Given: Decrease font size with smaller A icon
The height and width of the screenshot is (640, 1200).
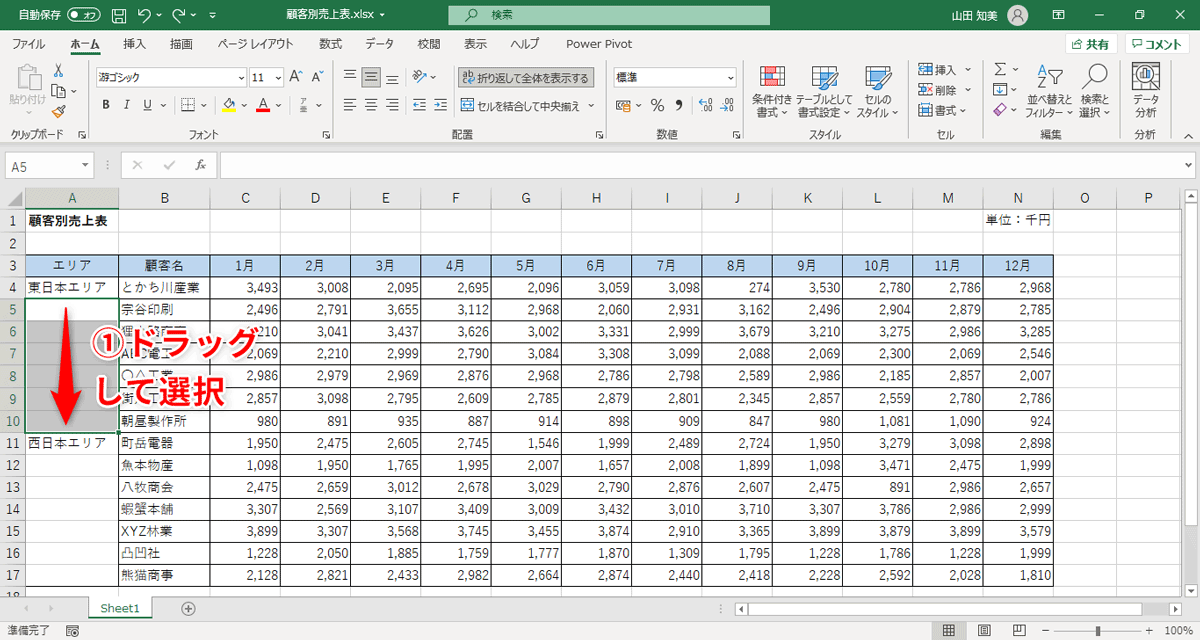Looking at the screenshot, I should pos(317,77).
